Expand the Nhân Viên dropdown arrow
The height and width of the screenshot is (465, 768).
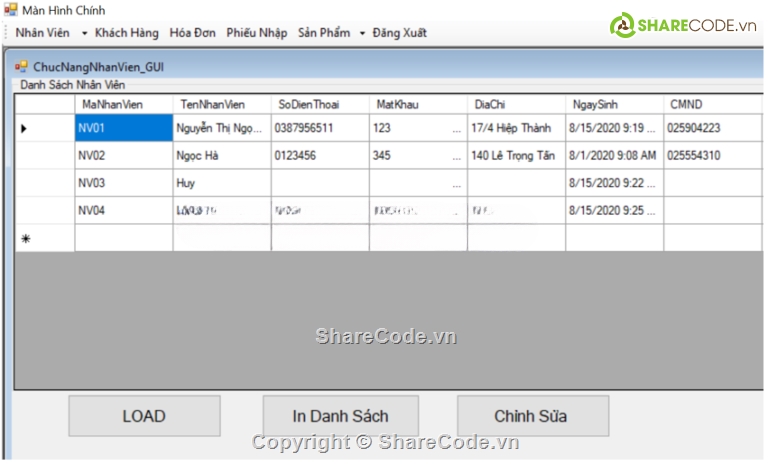84,33
